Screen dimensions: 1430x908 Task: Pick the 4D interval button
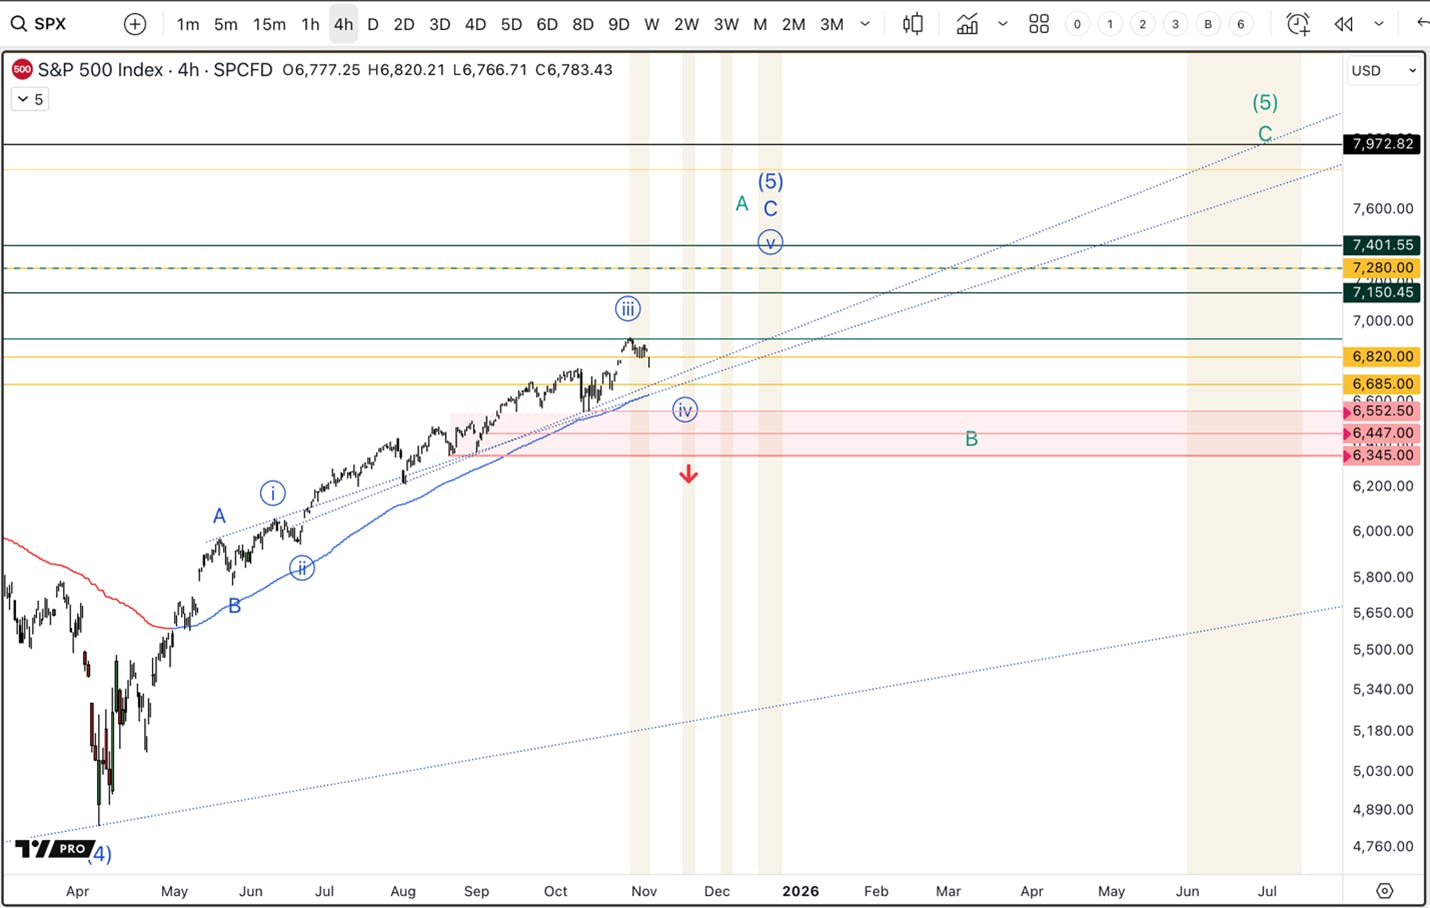(x=476, y=24)
